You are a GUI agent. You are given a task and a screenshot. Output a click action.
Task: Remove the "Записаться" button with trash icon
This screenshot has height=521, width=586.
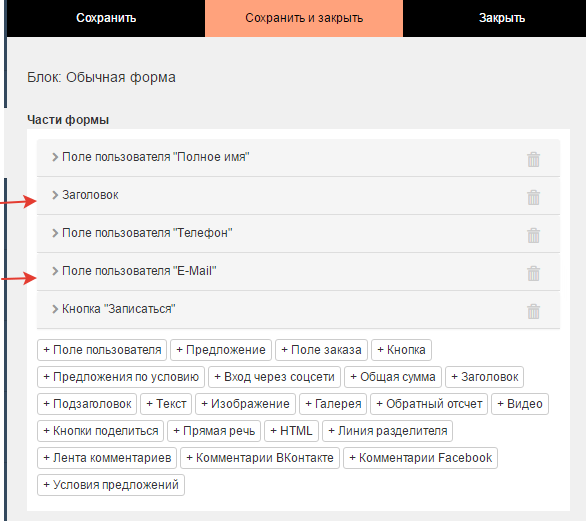(533, 311)
